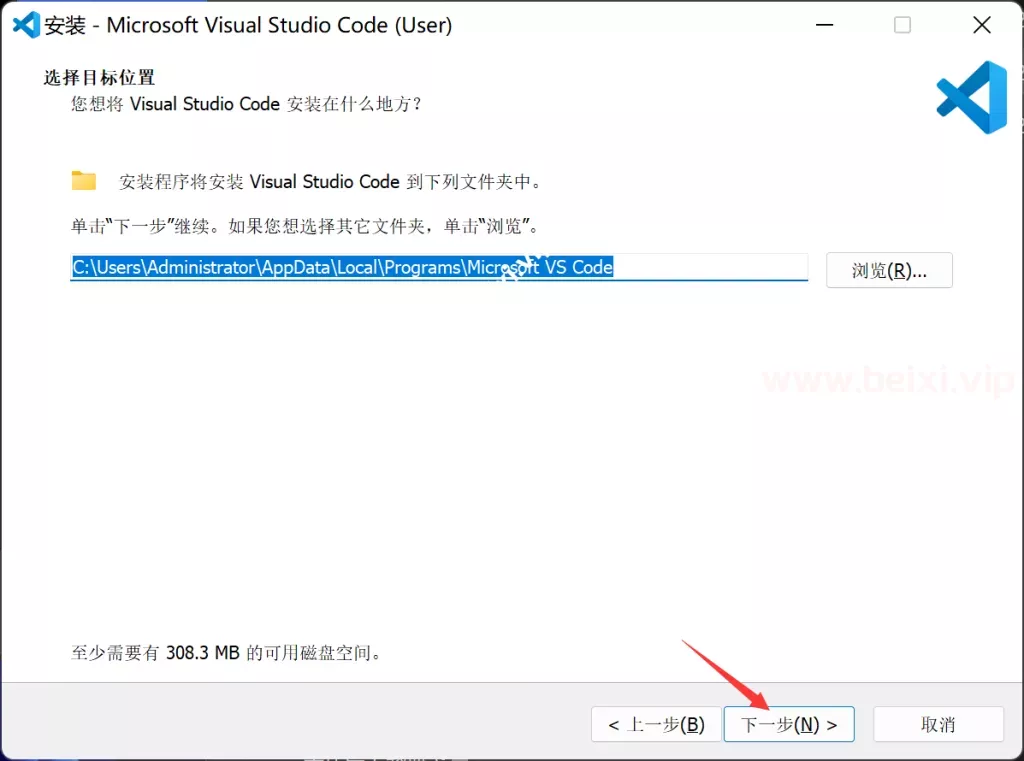Click the install path input field
This screenshot has height=761, width=1024.
coord(439,268)
